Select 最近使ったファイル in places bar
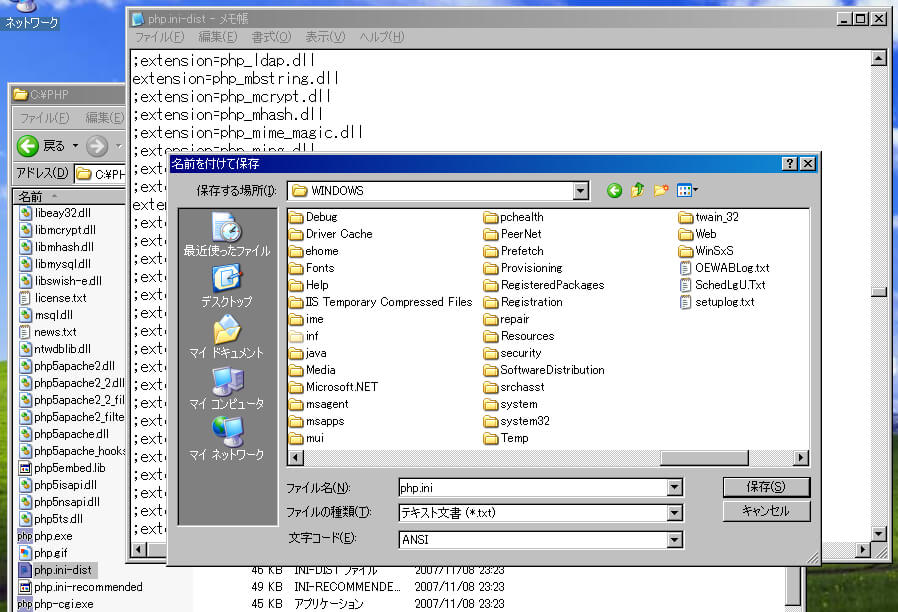Image resolution: width=898 pixels, height=612 pixels. click(227, 236)
